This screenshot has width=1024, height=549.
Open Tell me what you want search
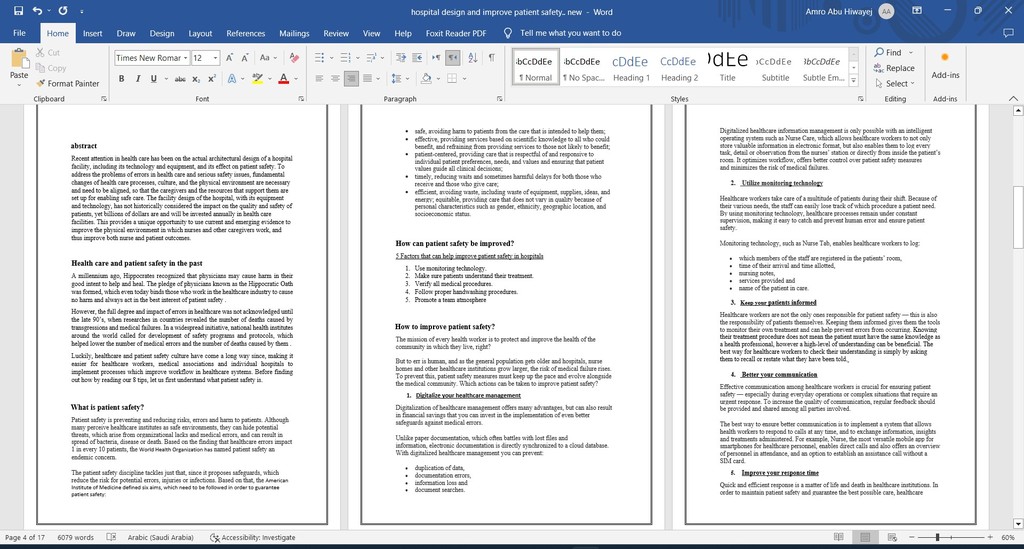[x=563, y=33]
